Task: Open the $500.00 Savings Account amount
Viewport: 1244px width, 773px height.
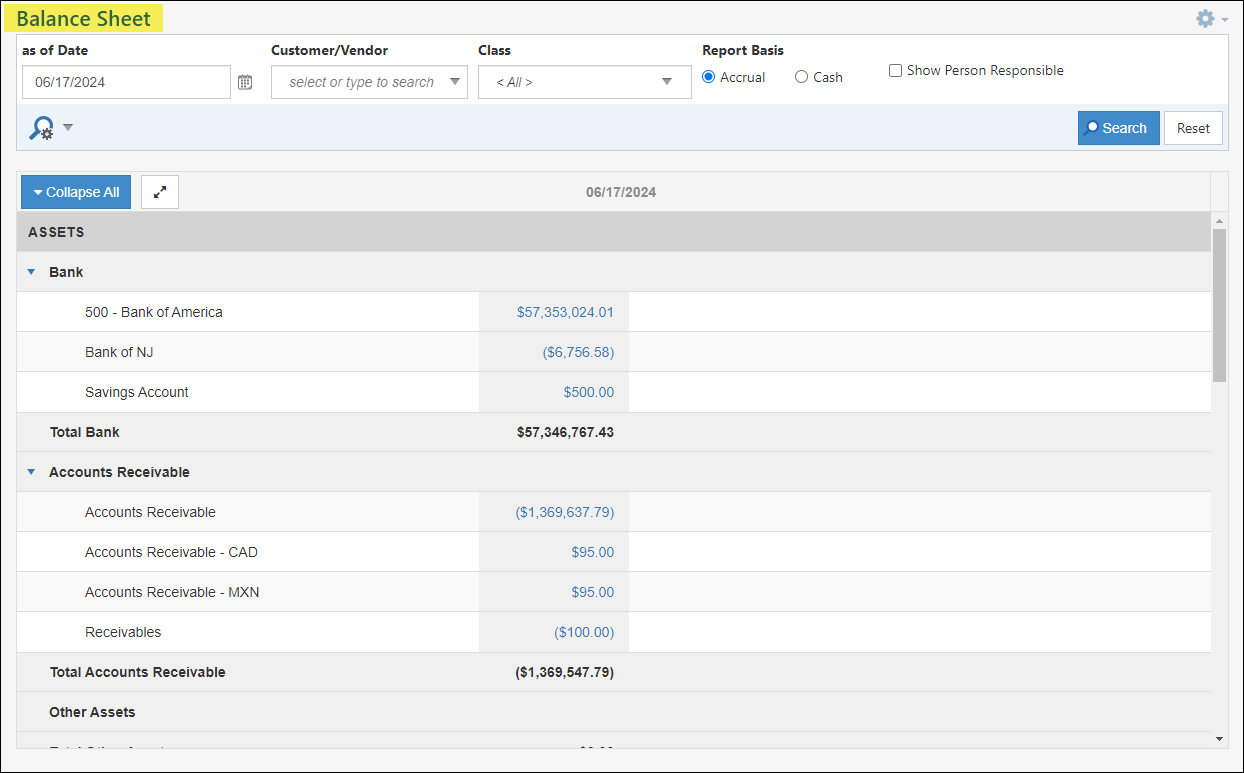Action: coord(589,392)
